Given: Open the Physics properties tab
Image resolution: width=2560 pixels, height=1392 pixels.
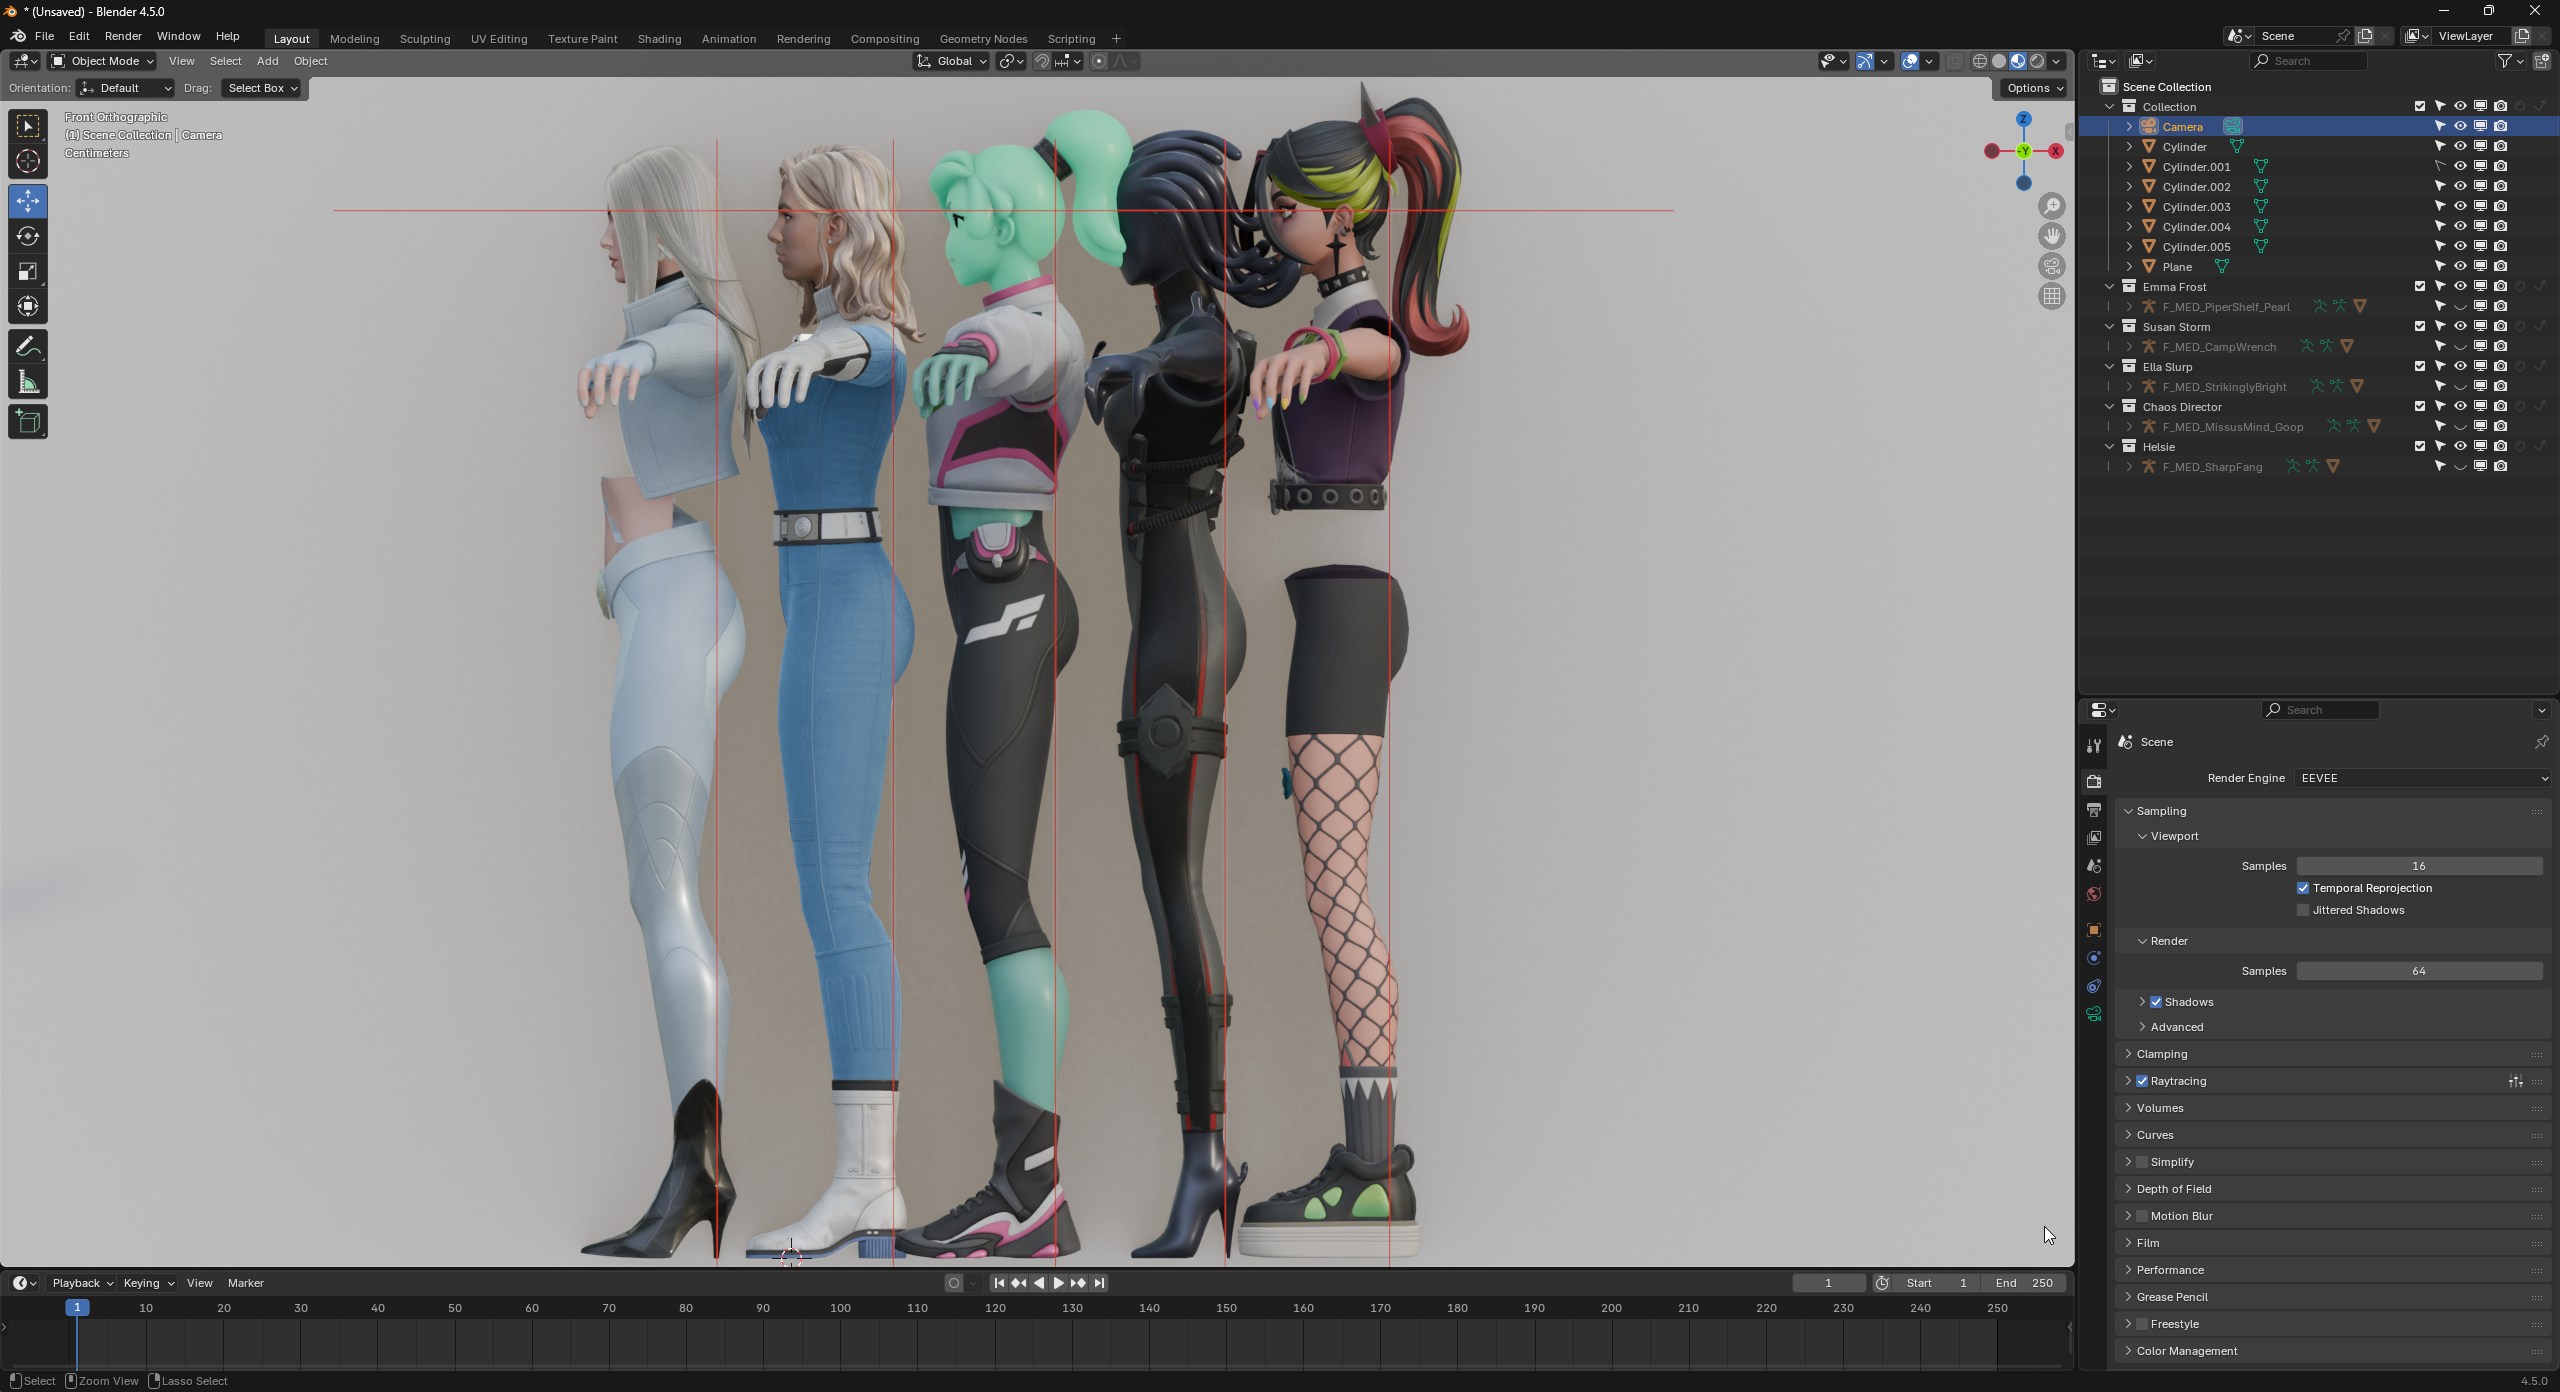Looking at the screenshot, I should [2094, 958].
